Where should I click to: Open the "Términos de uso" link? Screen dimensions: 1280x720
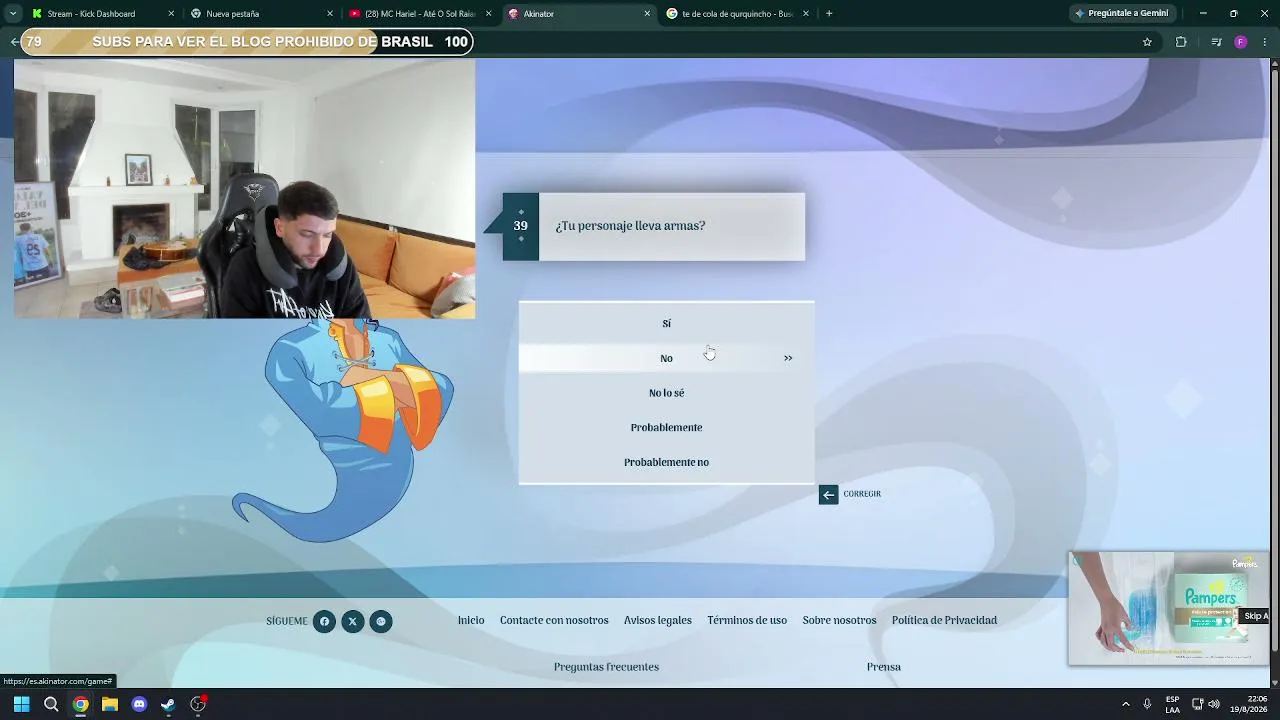pyautogui.click(x=747, y=620)
